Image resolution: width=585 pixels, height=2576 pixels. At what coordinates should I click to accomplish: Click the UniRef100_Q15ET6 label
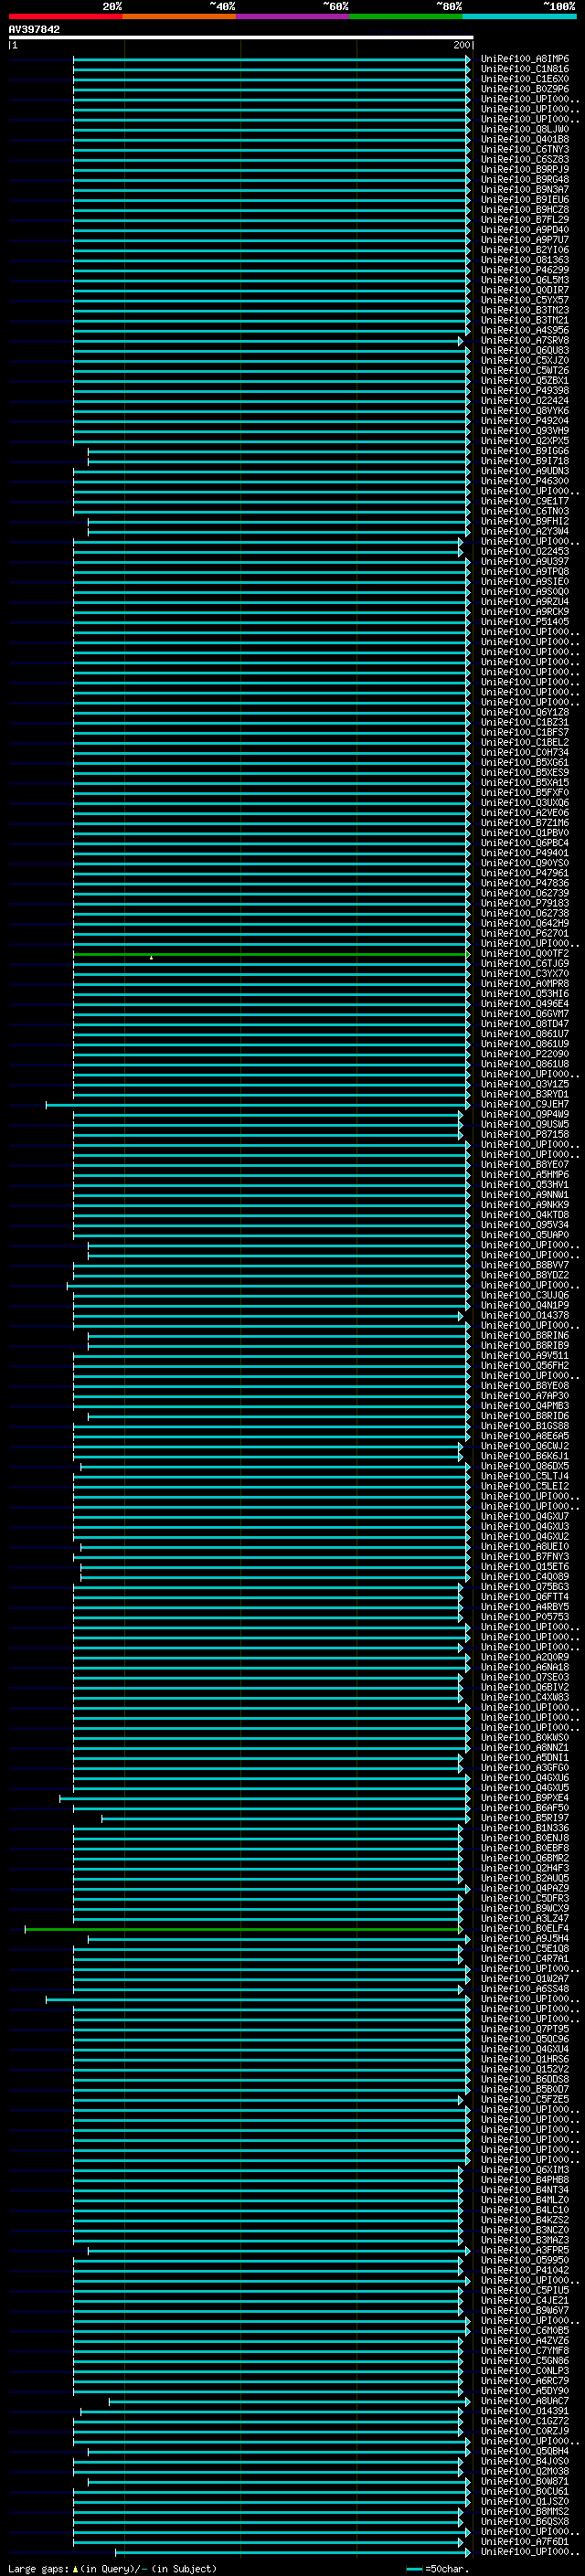525,1566
